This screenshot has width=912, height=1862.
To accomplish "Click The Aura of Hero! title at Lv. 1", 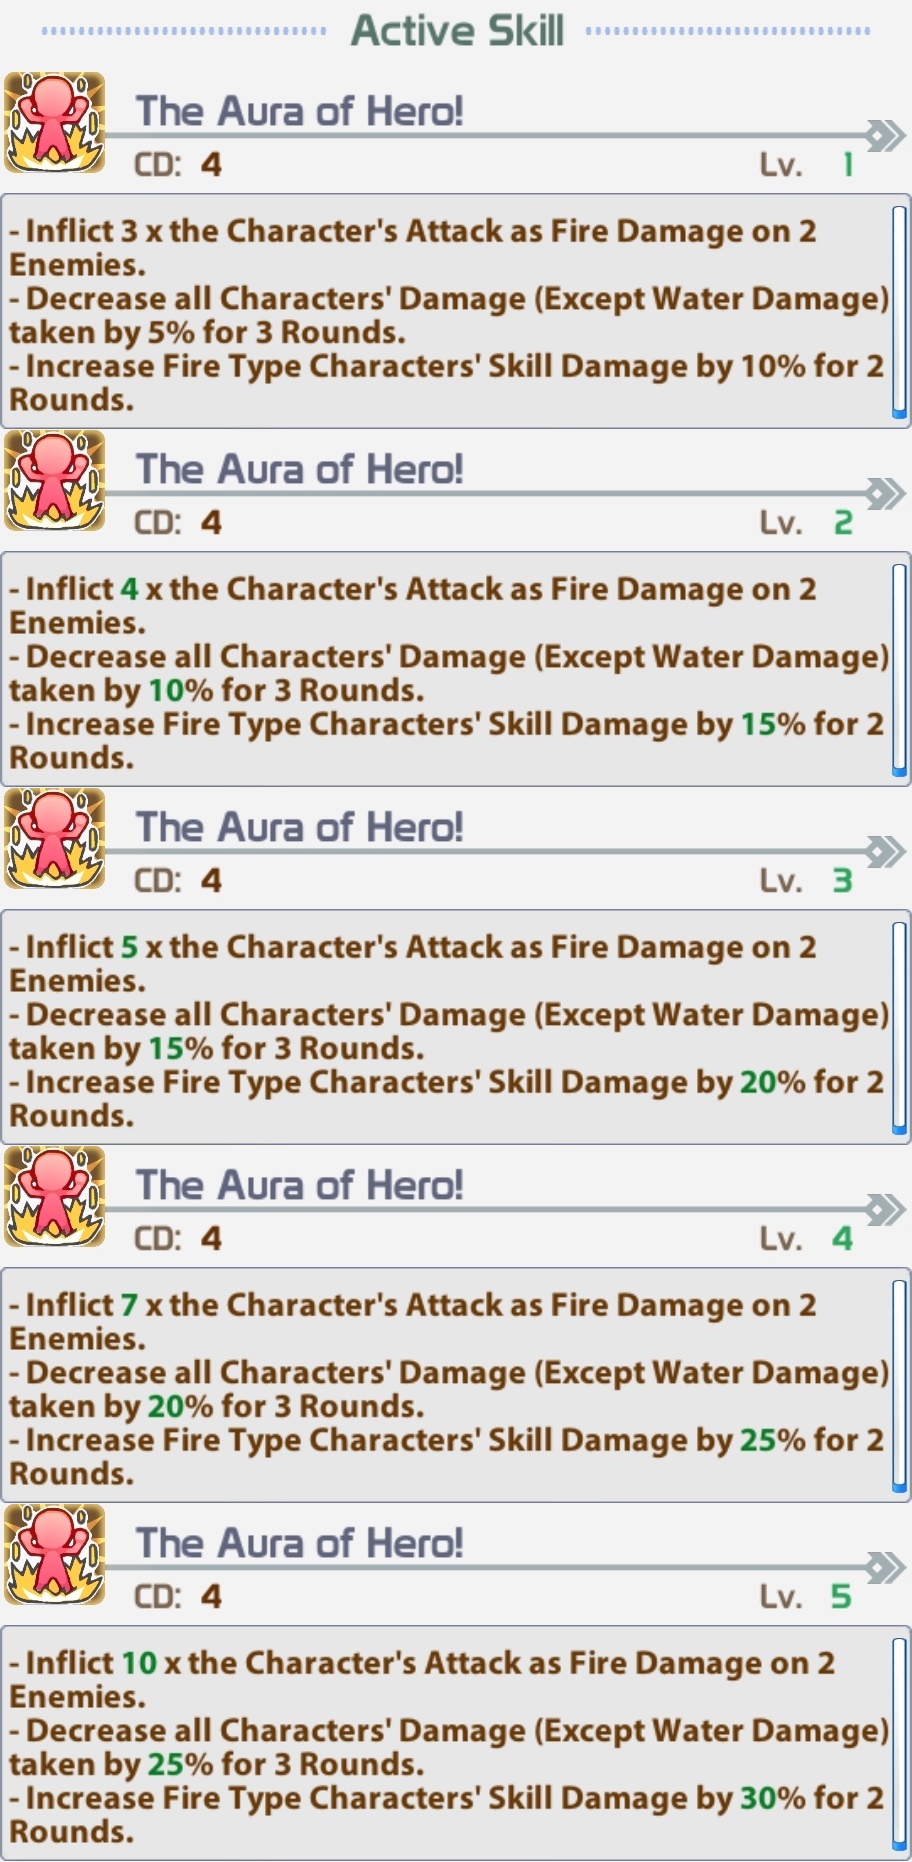I will 299,111.
